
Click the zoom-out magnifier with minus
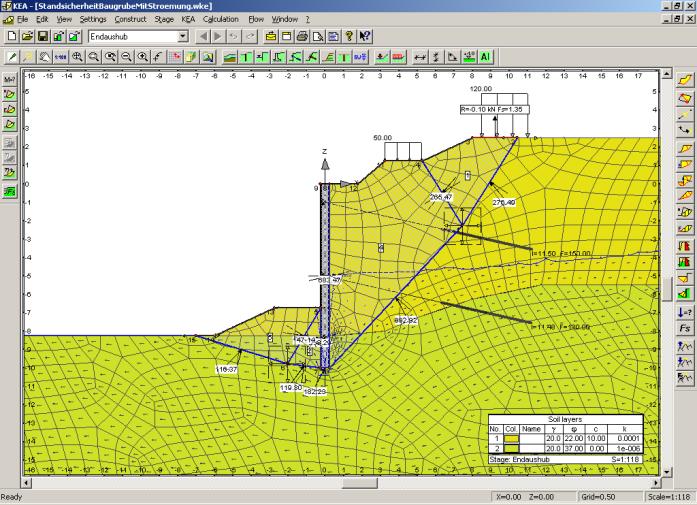pos(126,57)
